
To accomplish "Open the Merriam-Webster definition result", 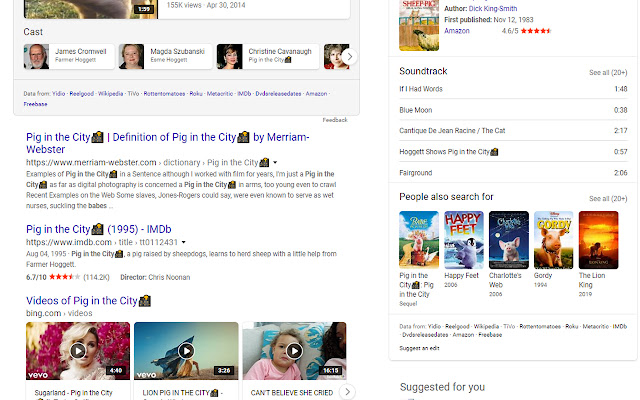I will [x=167, y=143].
